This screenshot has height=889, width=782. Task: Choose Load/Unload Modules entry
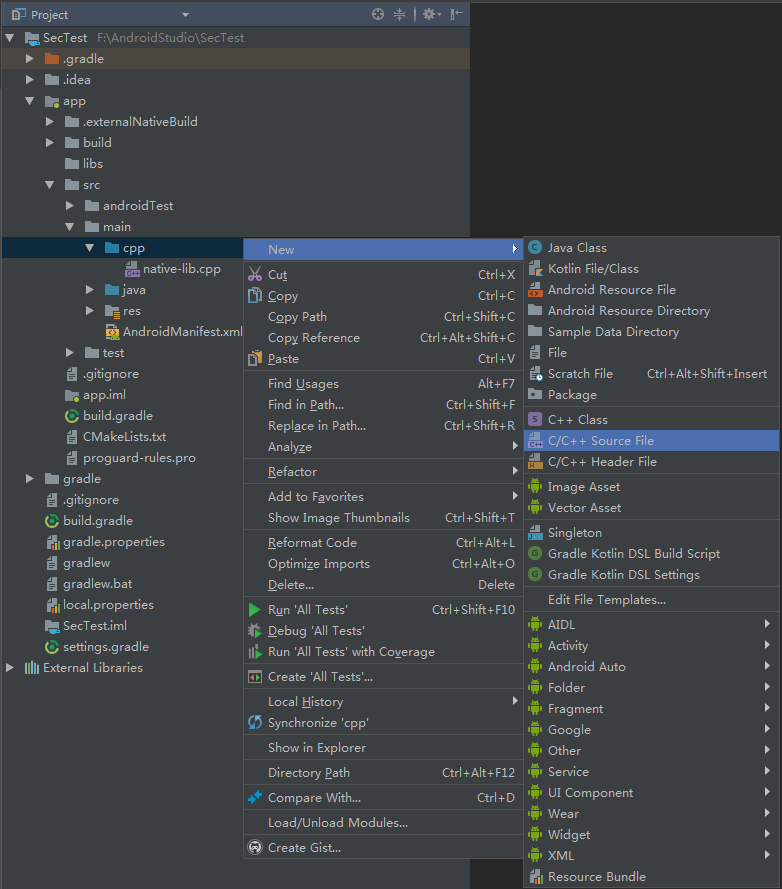(383, 822)
